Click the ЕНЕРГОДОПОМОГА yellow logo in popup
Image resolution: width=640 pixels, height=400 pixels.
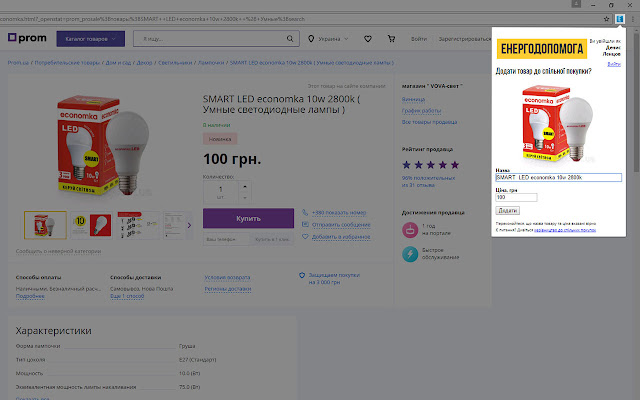542,49
